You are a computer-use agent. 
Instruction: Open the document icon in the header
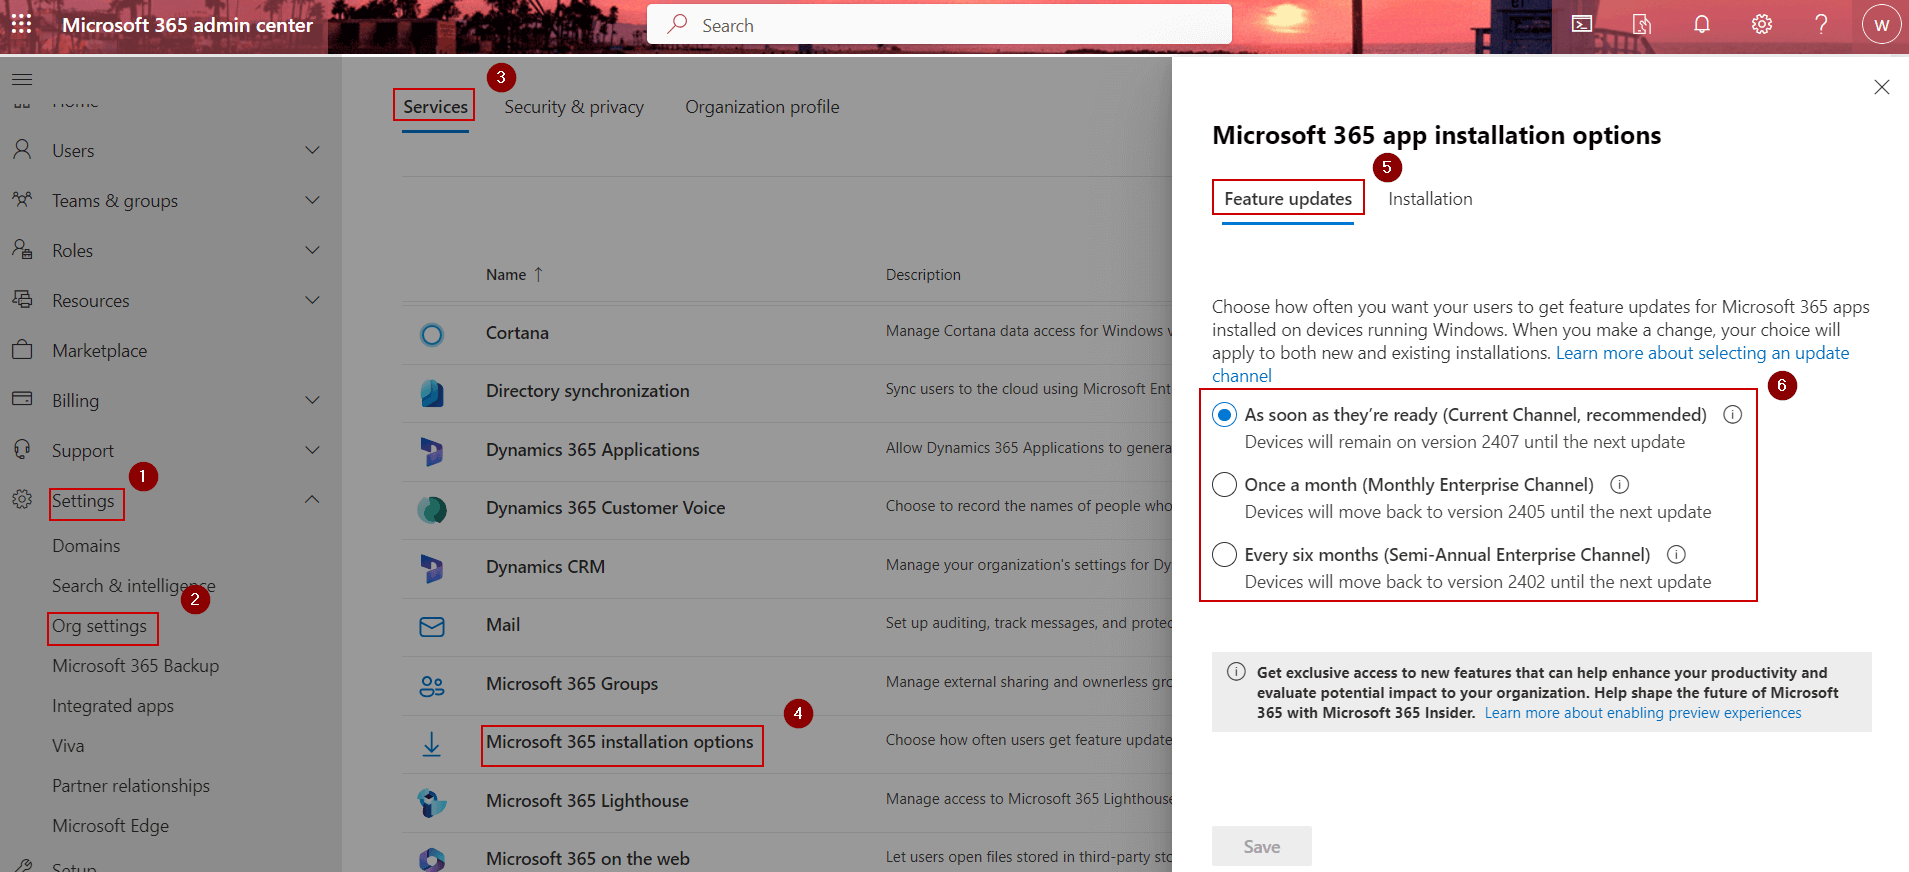click(x=1642, y=24)
